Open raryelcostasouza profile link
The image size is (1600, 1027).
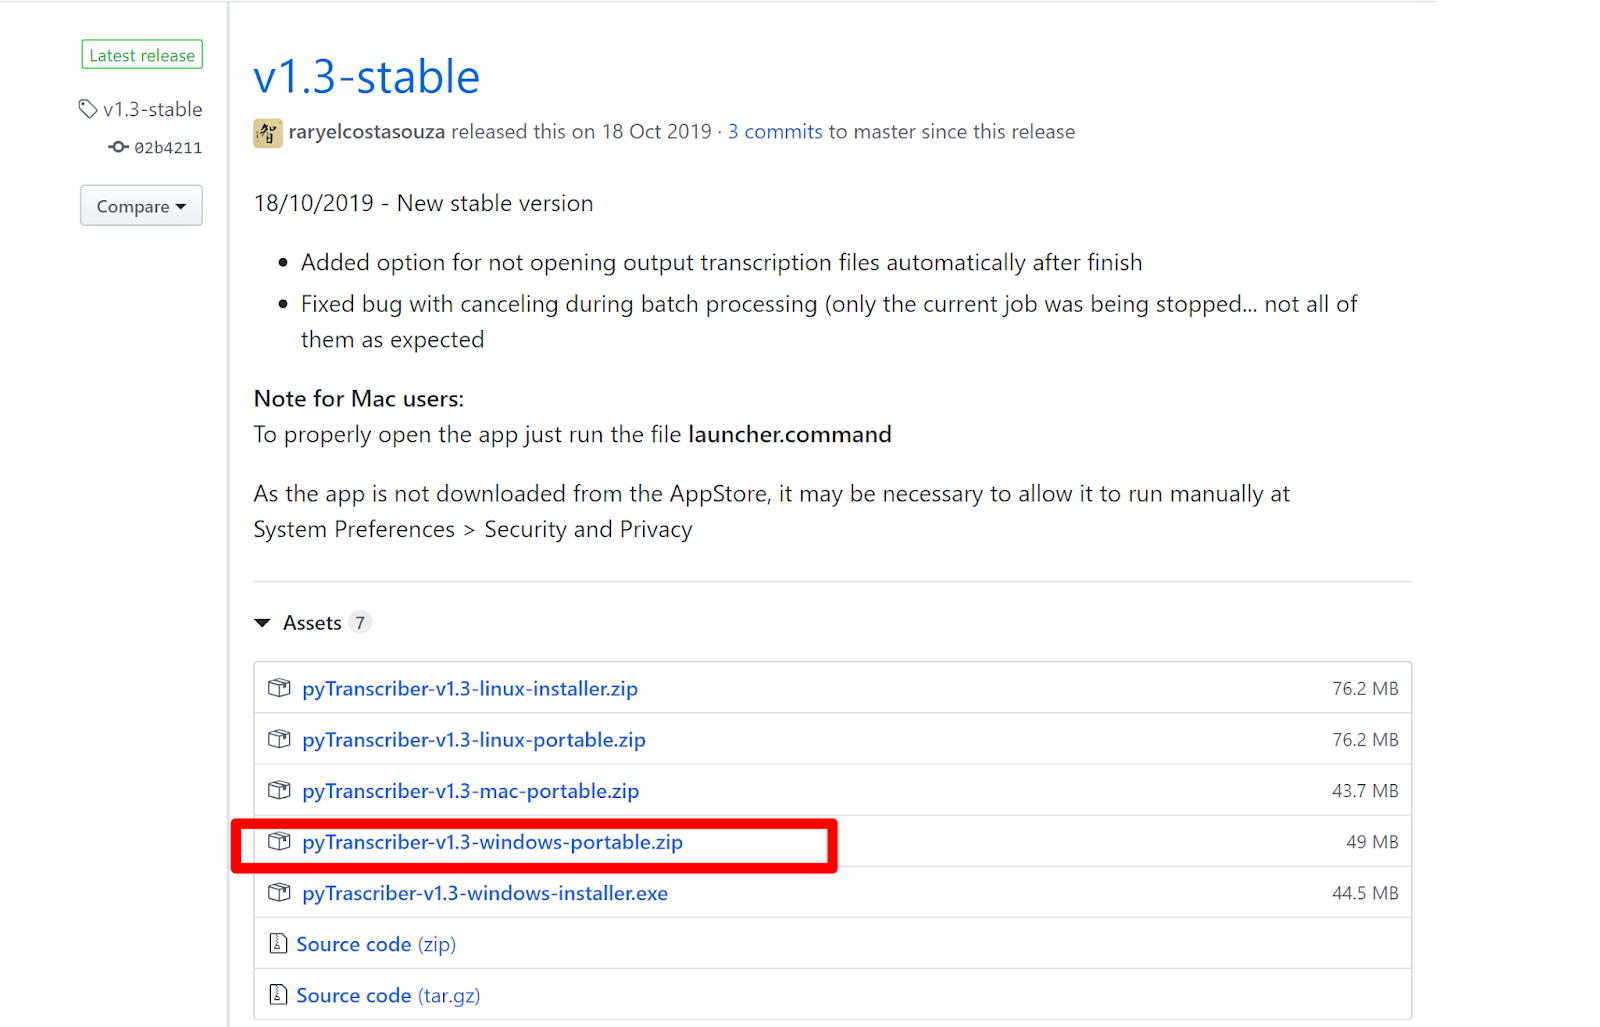click(367, 132)
